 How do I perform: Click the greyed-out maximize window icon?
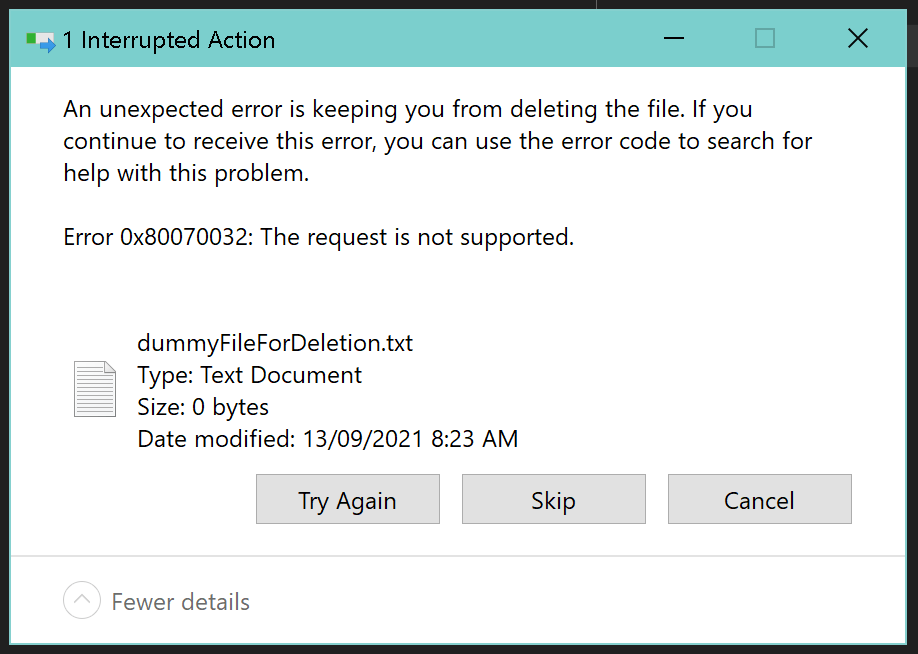click(x=765, y=39)
